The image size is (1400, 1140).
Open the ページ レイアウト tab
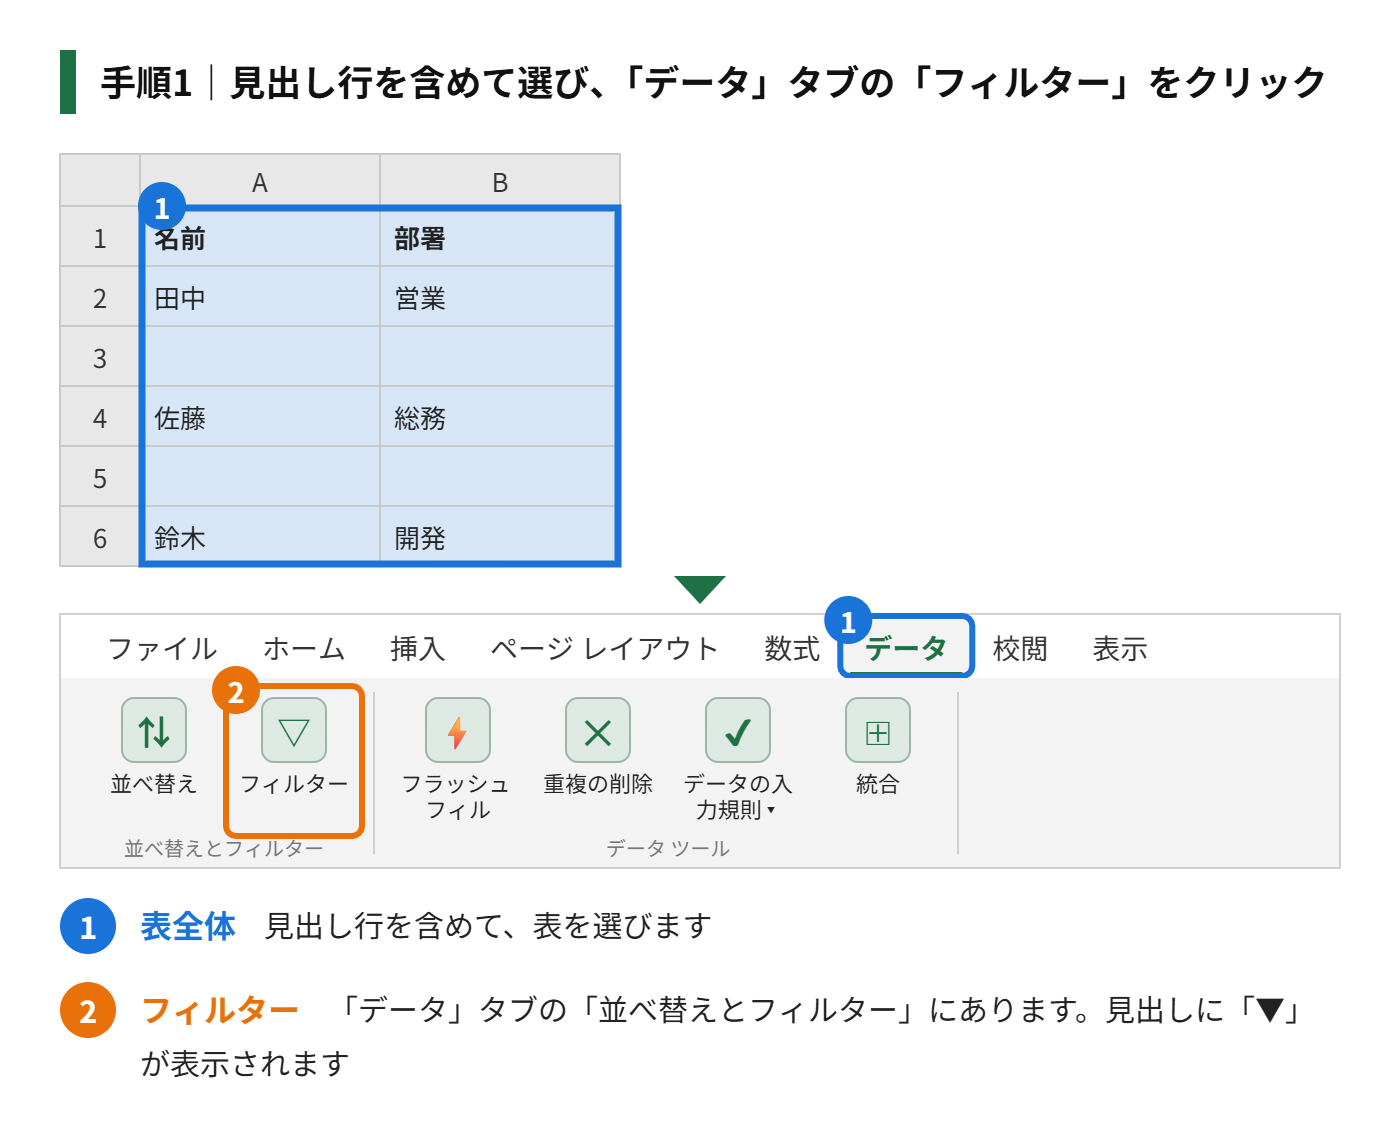(604, 649)
